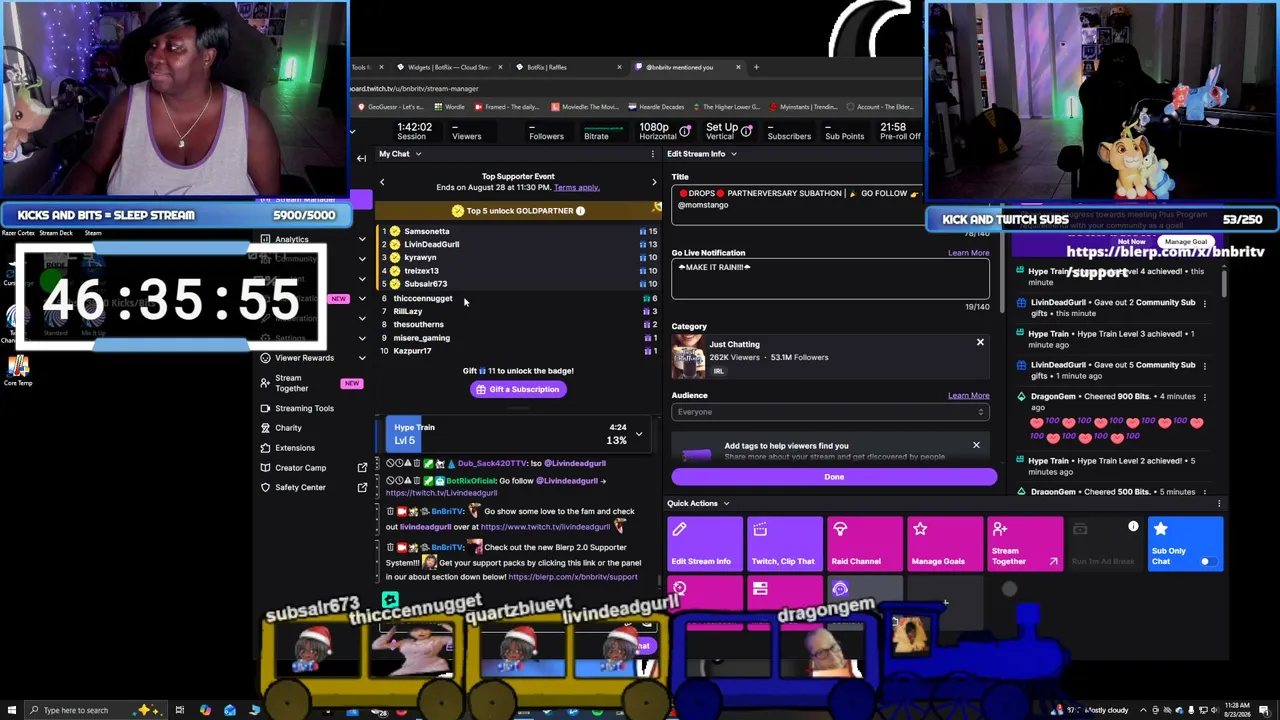The image size is (1280, 720).
Task: Dismiss the Add tags suggestion banner
Action: pos(976,445)
